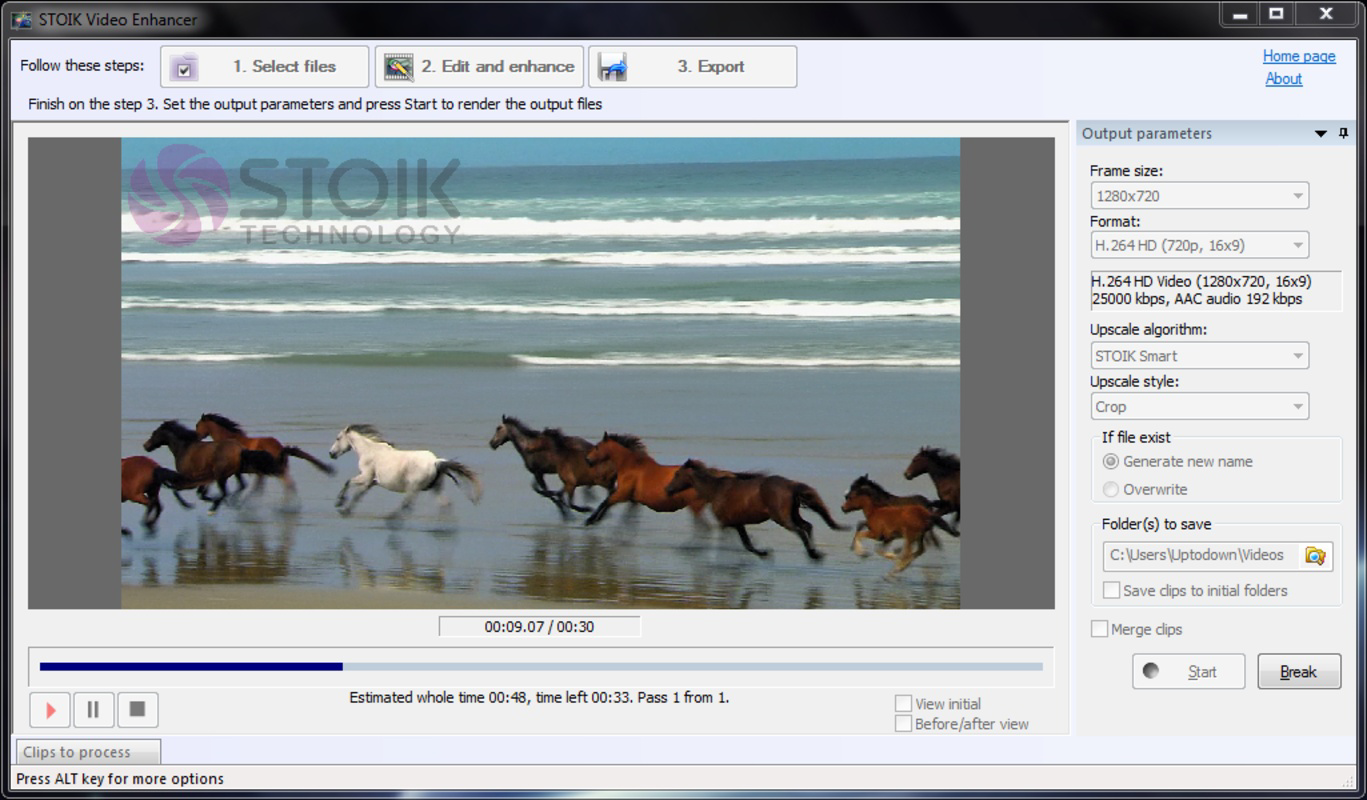Open the Clips to process tab
Viewport: 1367px width, 800px height.
(88, 752)
